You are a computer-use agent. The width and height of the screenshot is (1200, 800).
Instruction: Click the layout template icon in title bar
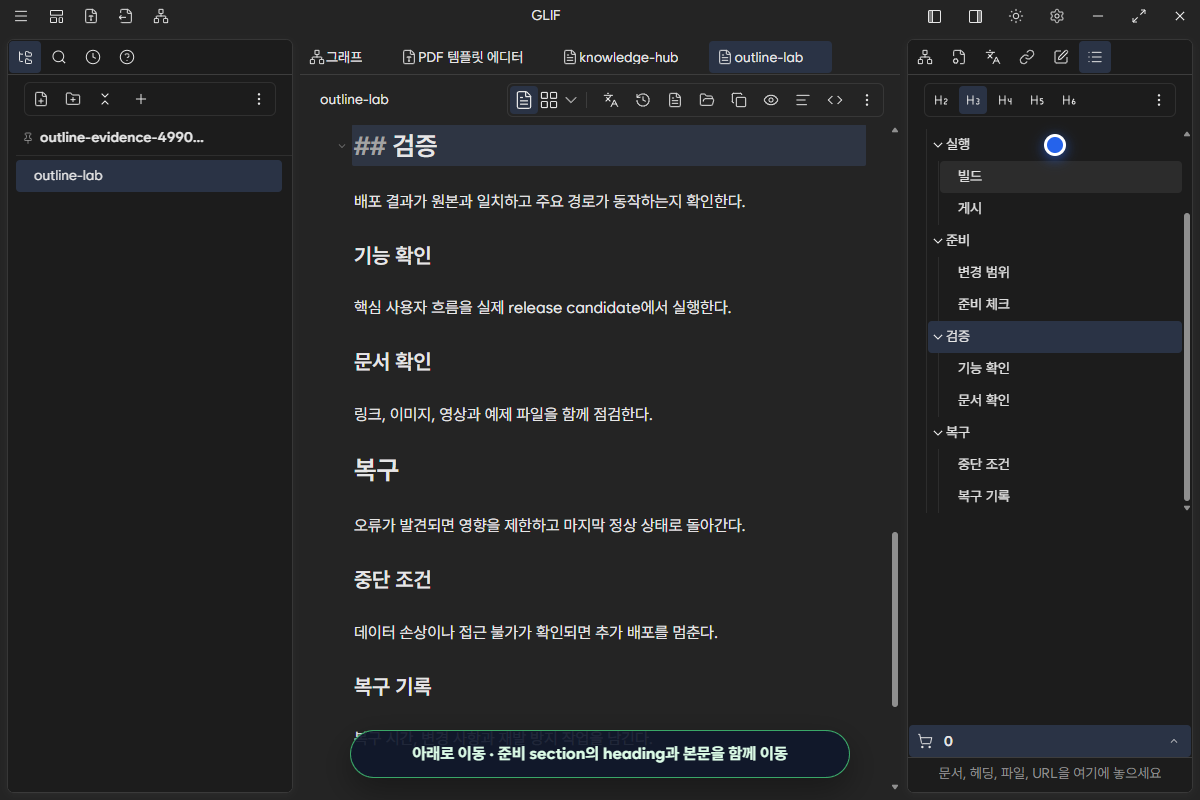(56, 16)
